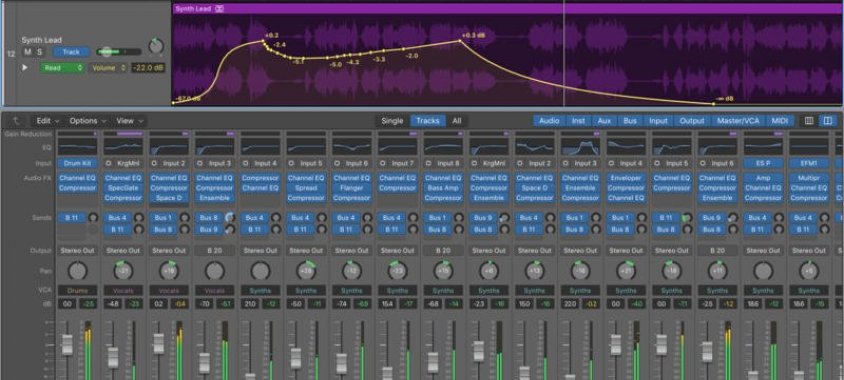
Task: Switch mixer to Single view
Action: [x=392, y=121]
